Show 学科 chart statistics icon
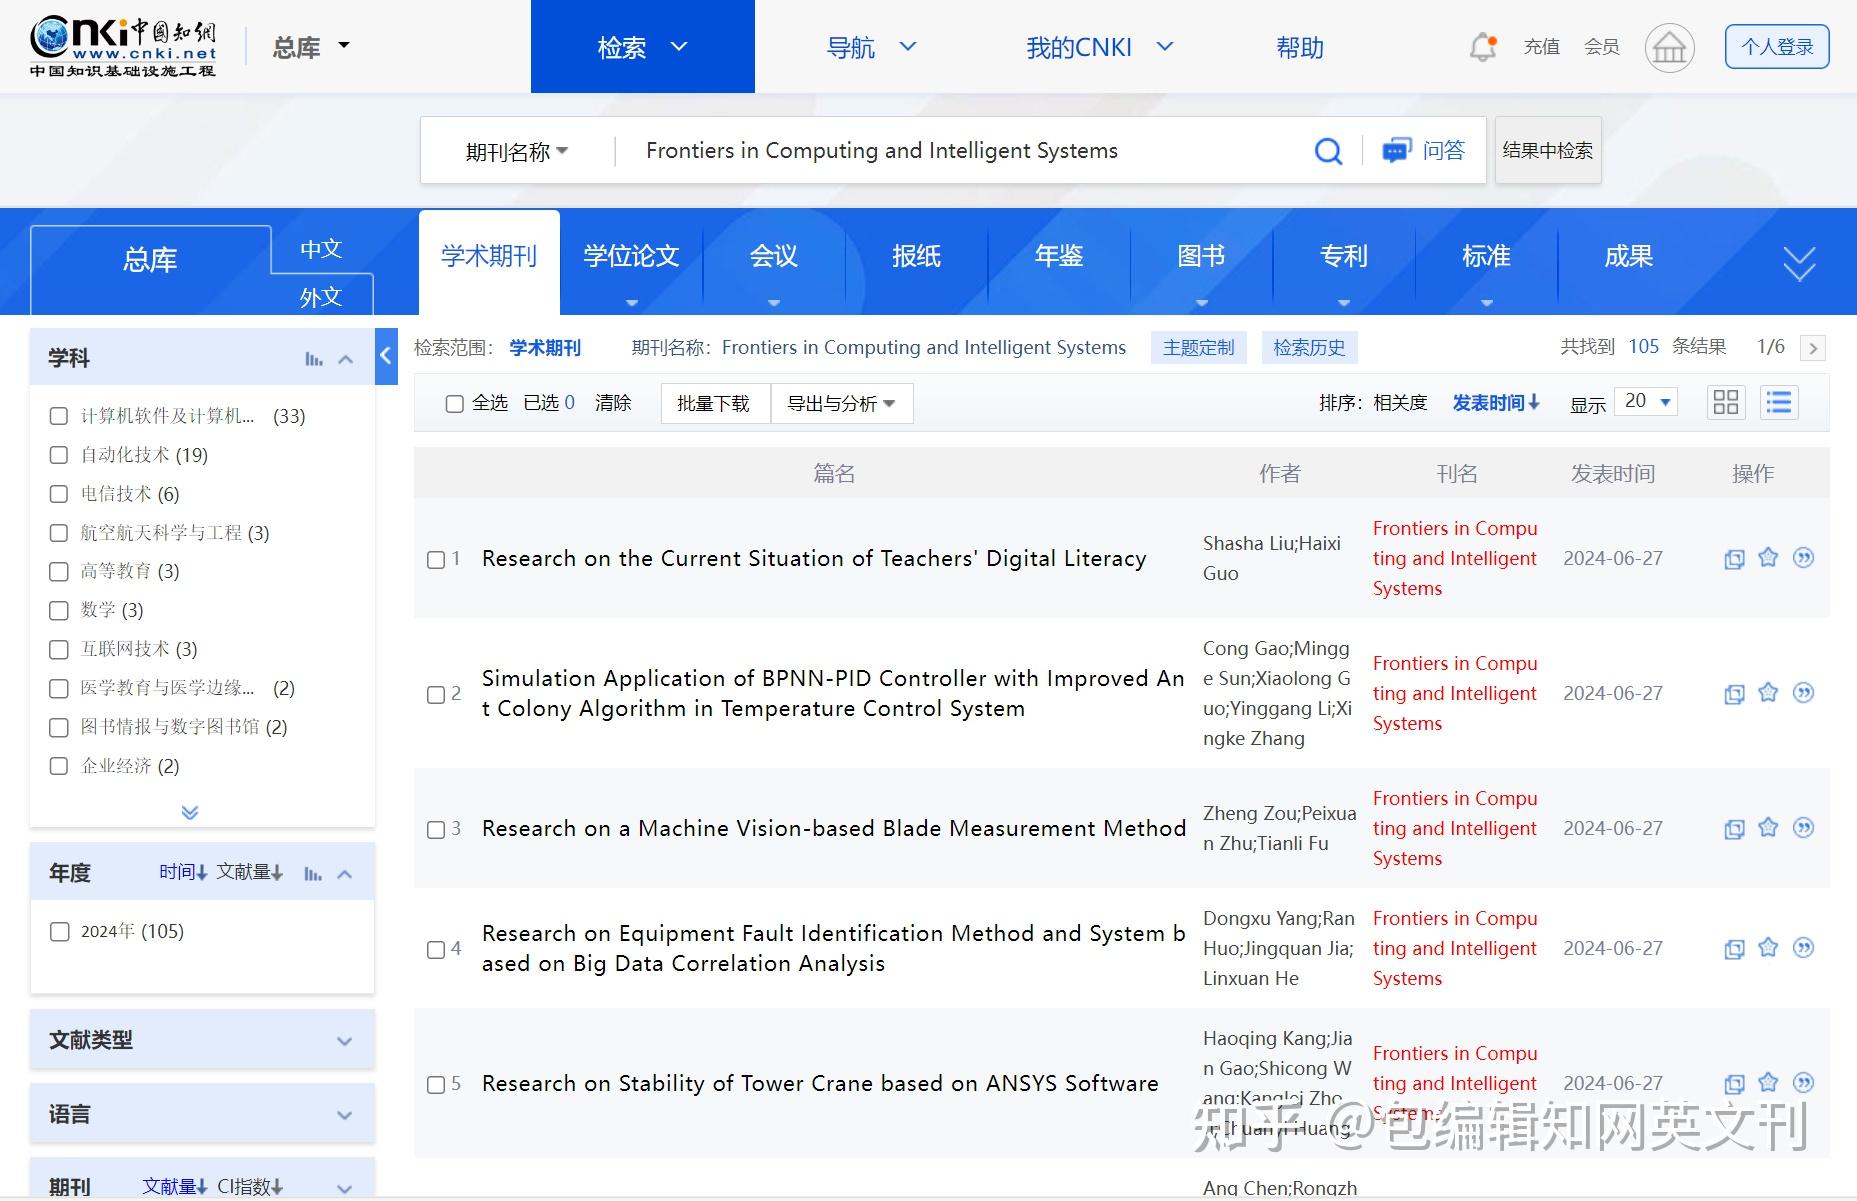Screen dimensions: 1857x1201 tap(314, 359)
